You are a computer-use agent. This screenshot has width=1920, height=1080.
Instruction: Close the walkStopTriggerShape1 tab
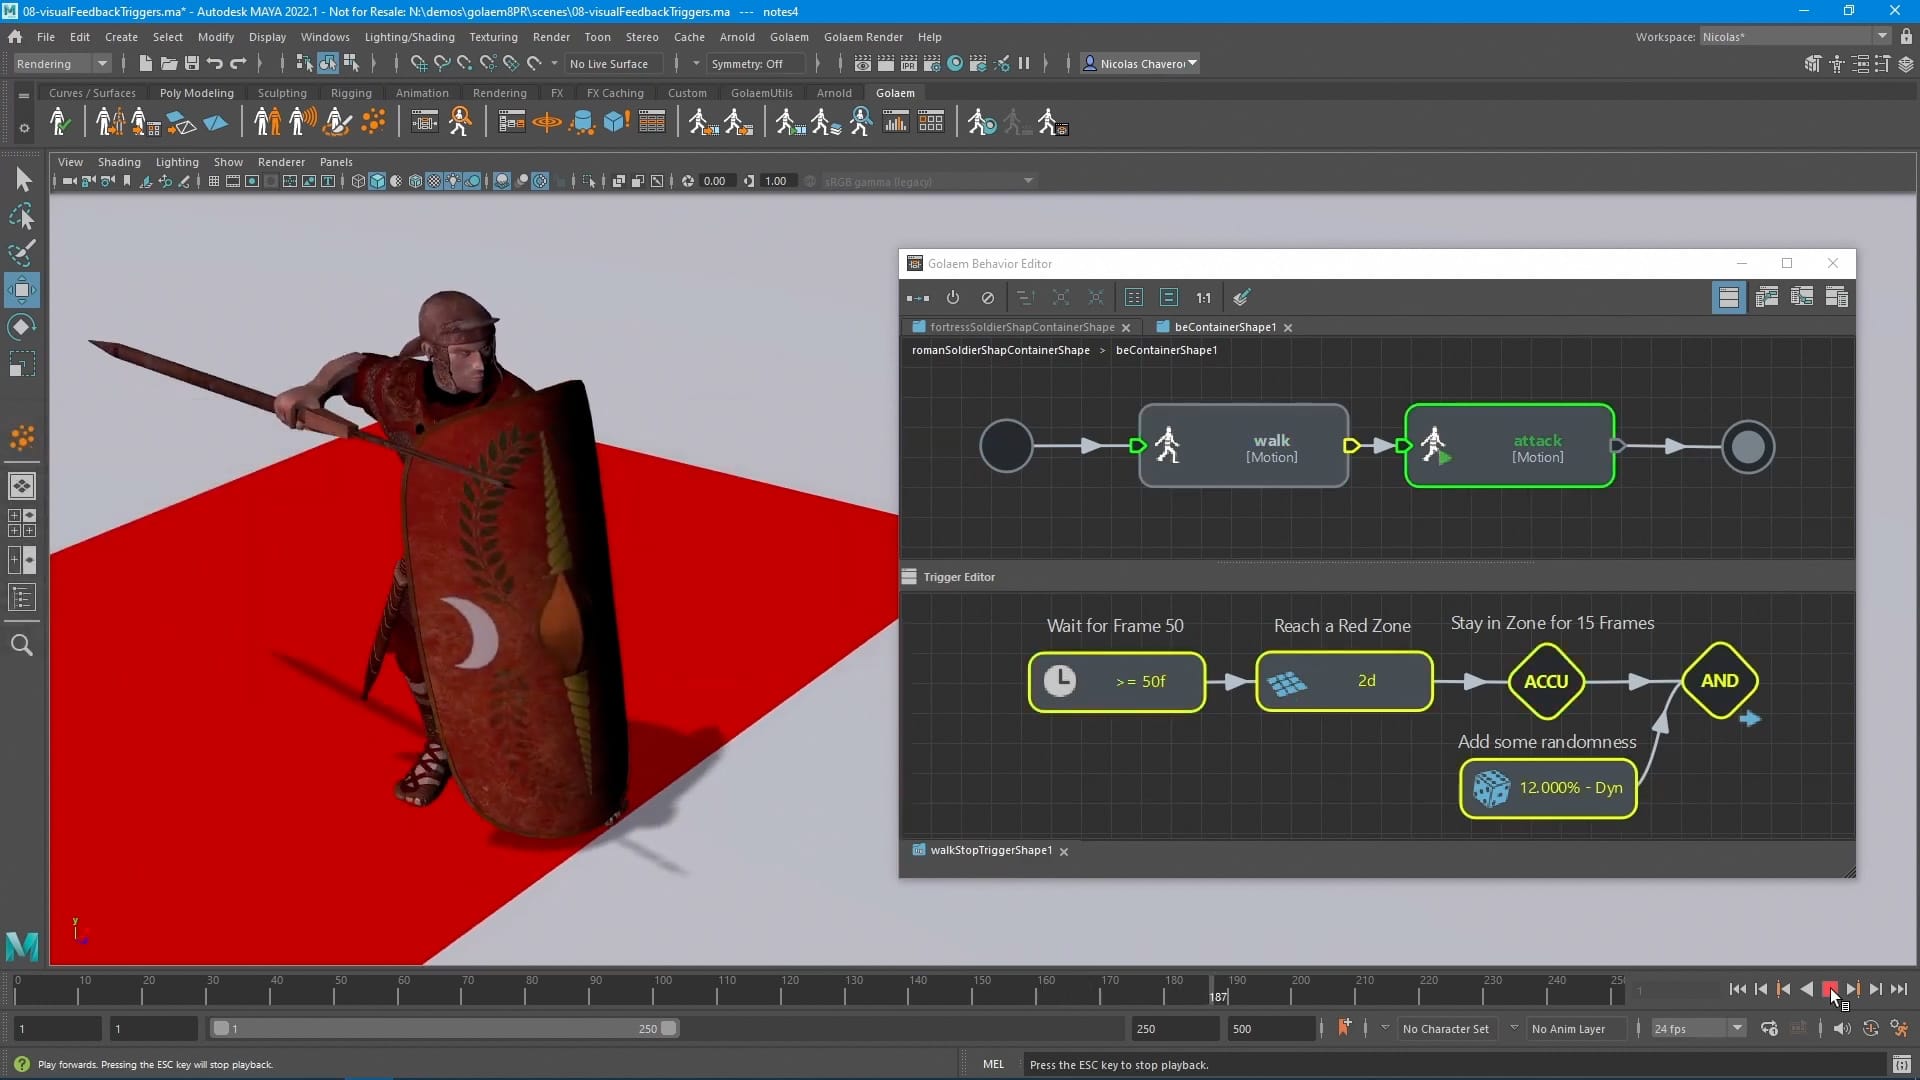point(1063,852)
